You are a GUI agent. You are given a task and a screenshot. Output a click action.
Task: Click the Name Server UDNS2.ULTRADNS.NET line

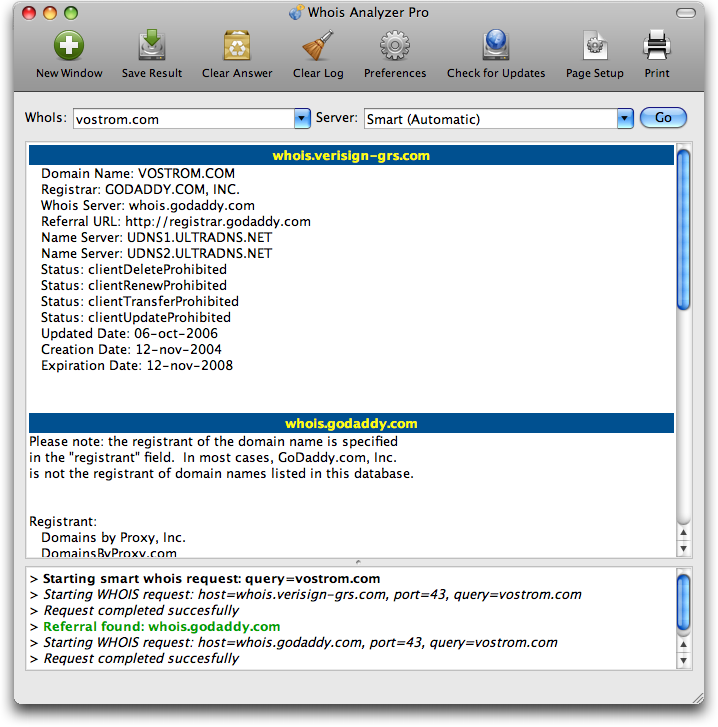click(x=157, y=254)
